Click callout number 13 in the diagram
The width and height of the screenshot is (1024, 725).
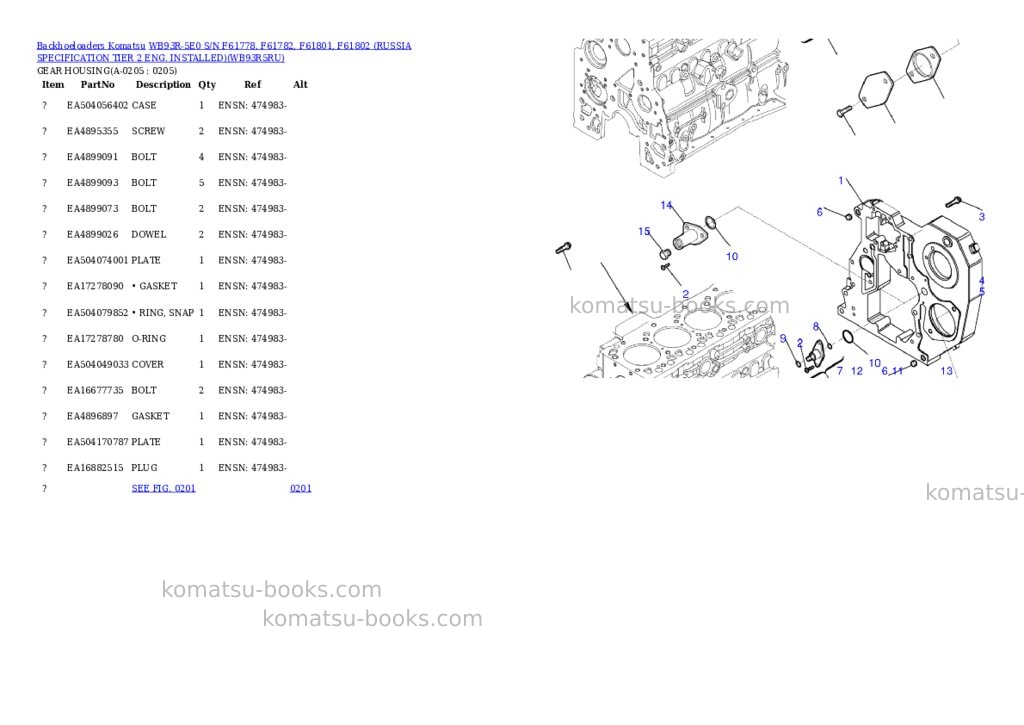tap(946, 371)
